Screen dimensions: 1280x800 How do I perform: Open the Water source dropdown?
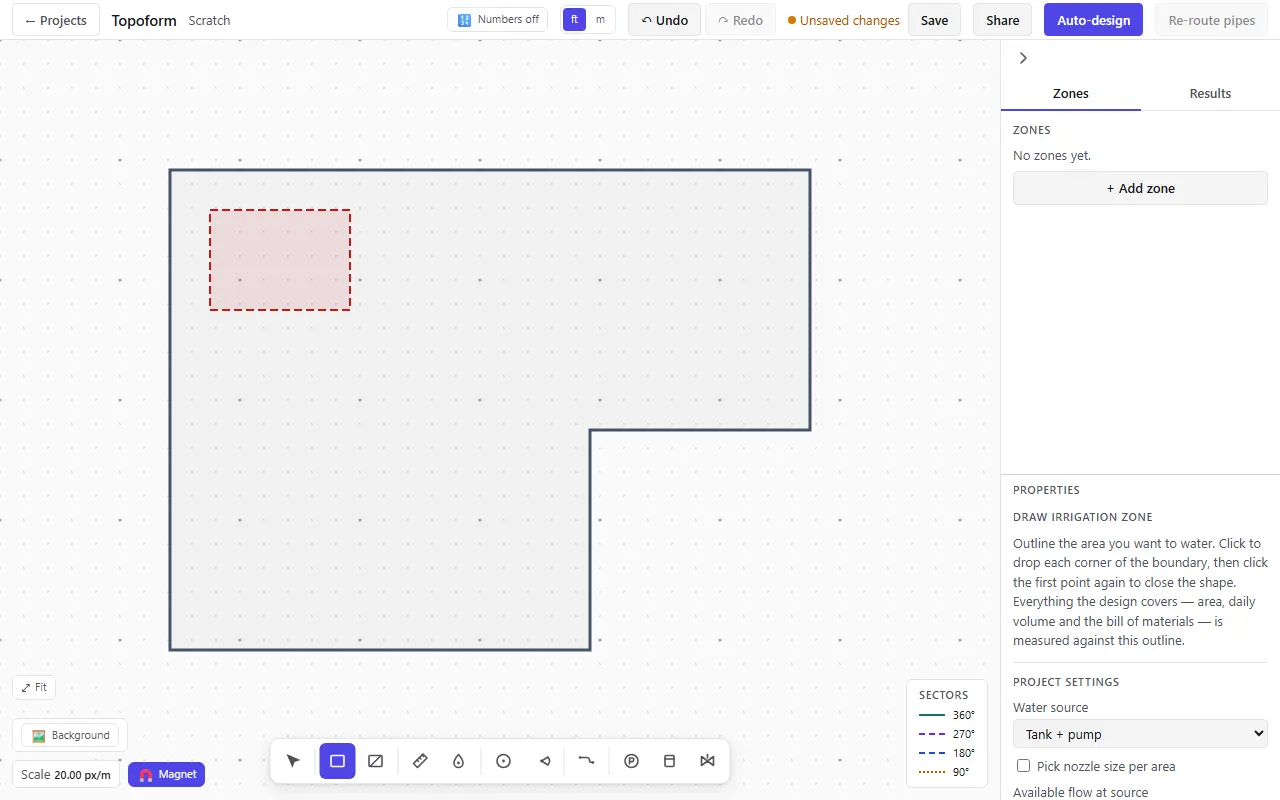pos(1140,734)
